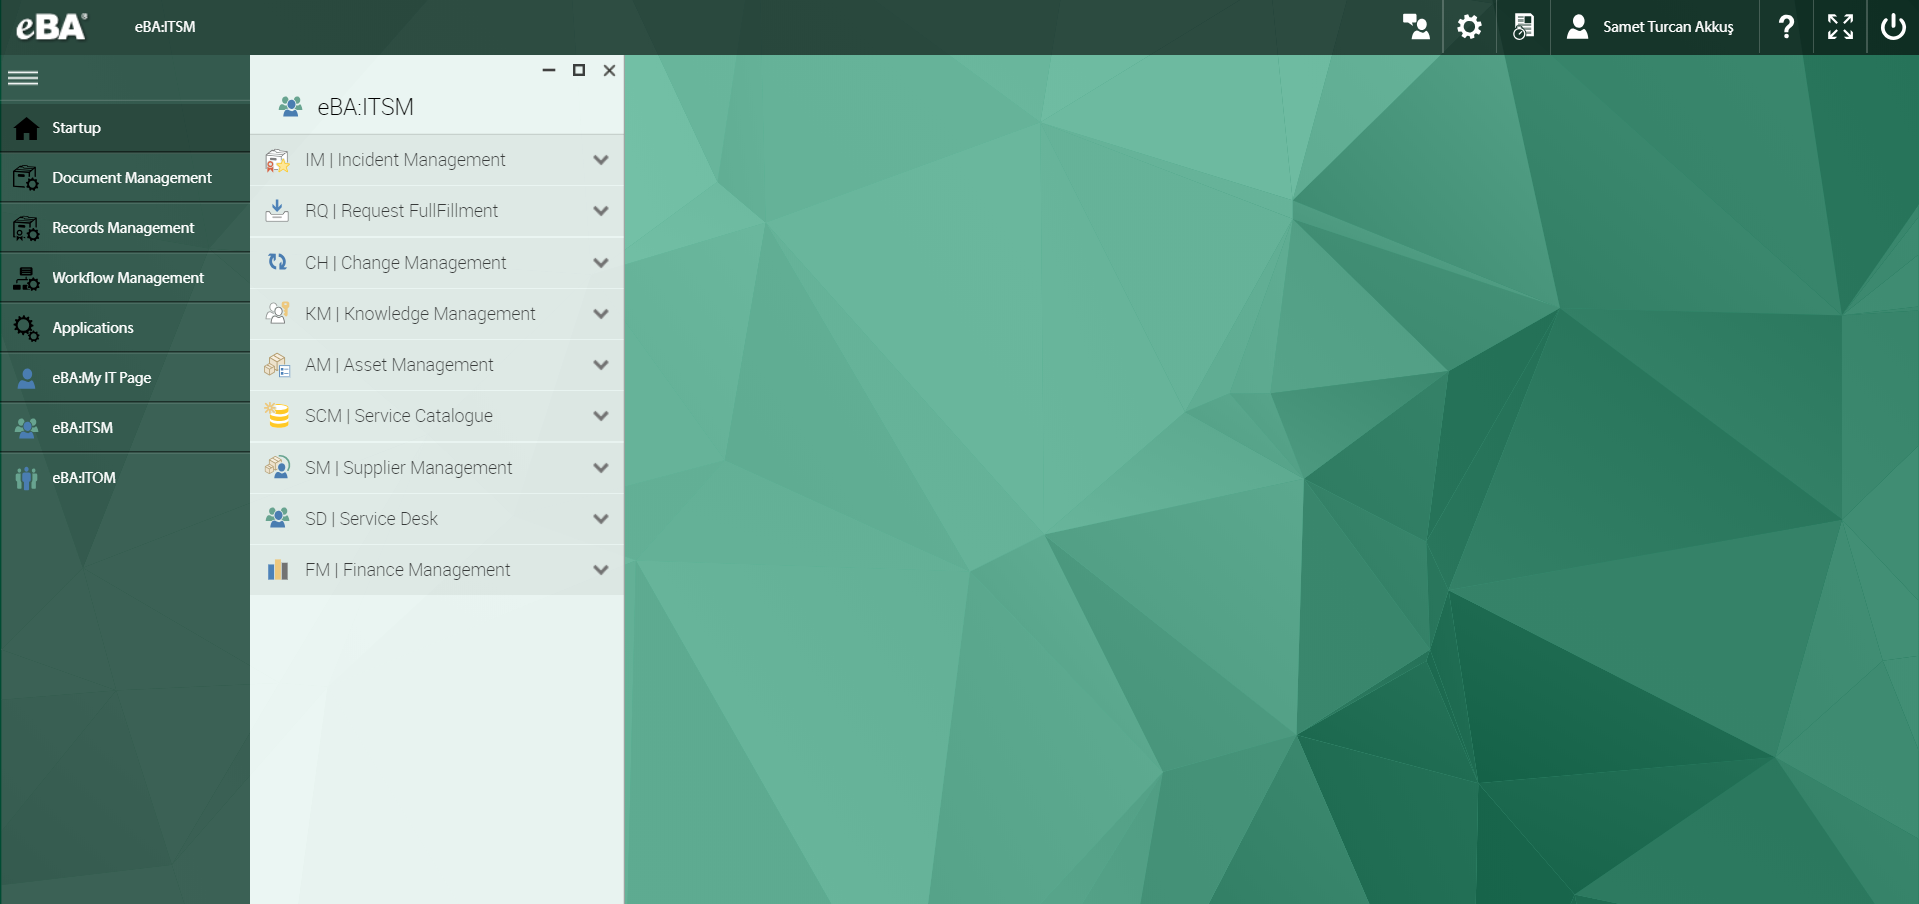The height and width of the screenshot is (904, 1919).
Task: Open the user delegation icon in header
Action: click(x=1416, y=27)
